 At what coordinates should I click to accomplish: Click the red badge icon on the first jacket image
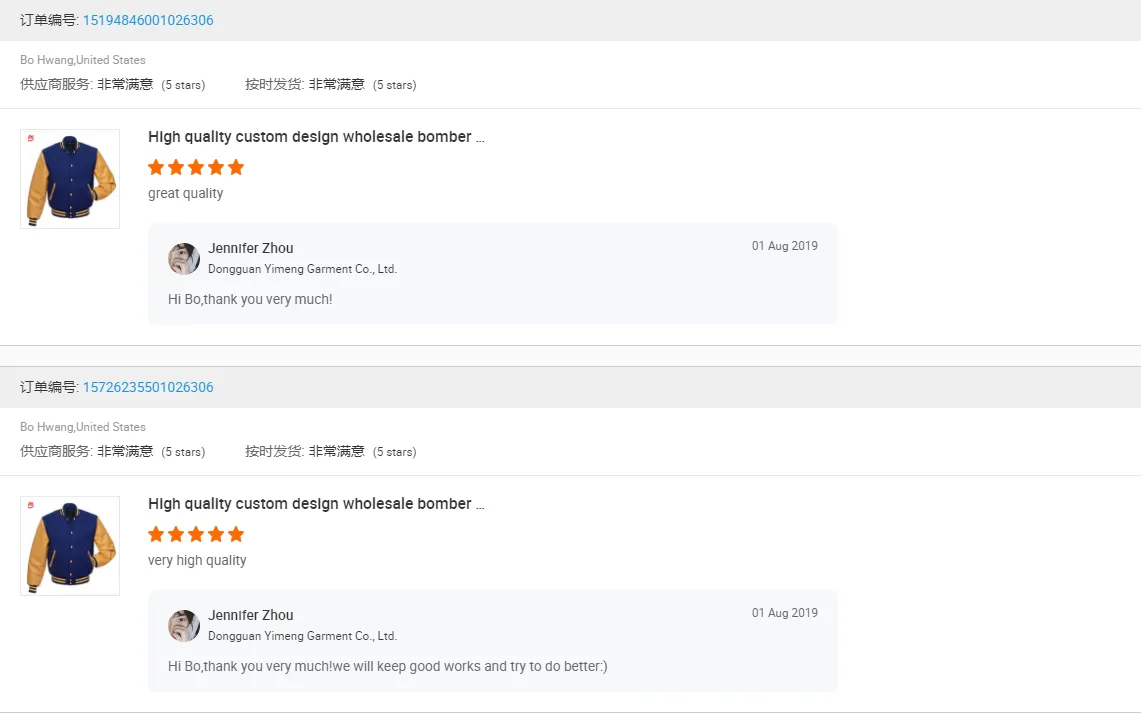point(31,138)
